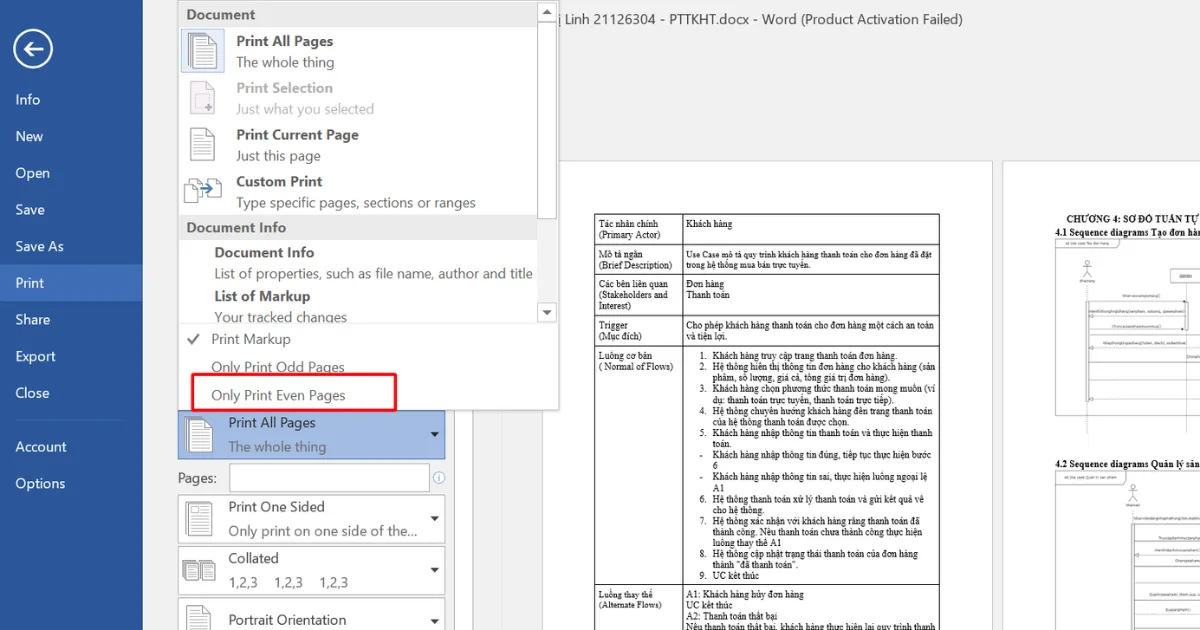Enable Only Print Even Pages

(x=278, y=395)
